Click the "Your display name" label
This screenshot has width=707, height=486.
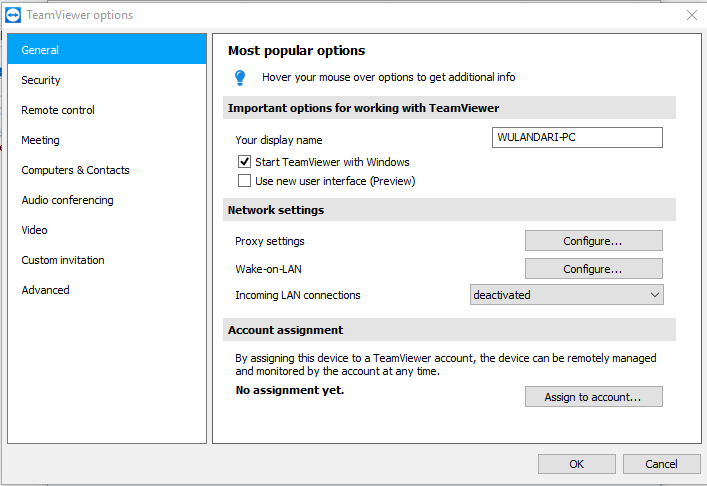(279, 140)
